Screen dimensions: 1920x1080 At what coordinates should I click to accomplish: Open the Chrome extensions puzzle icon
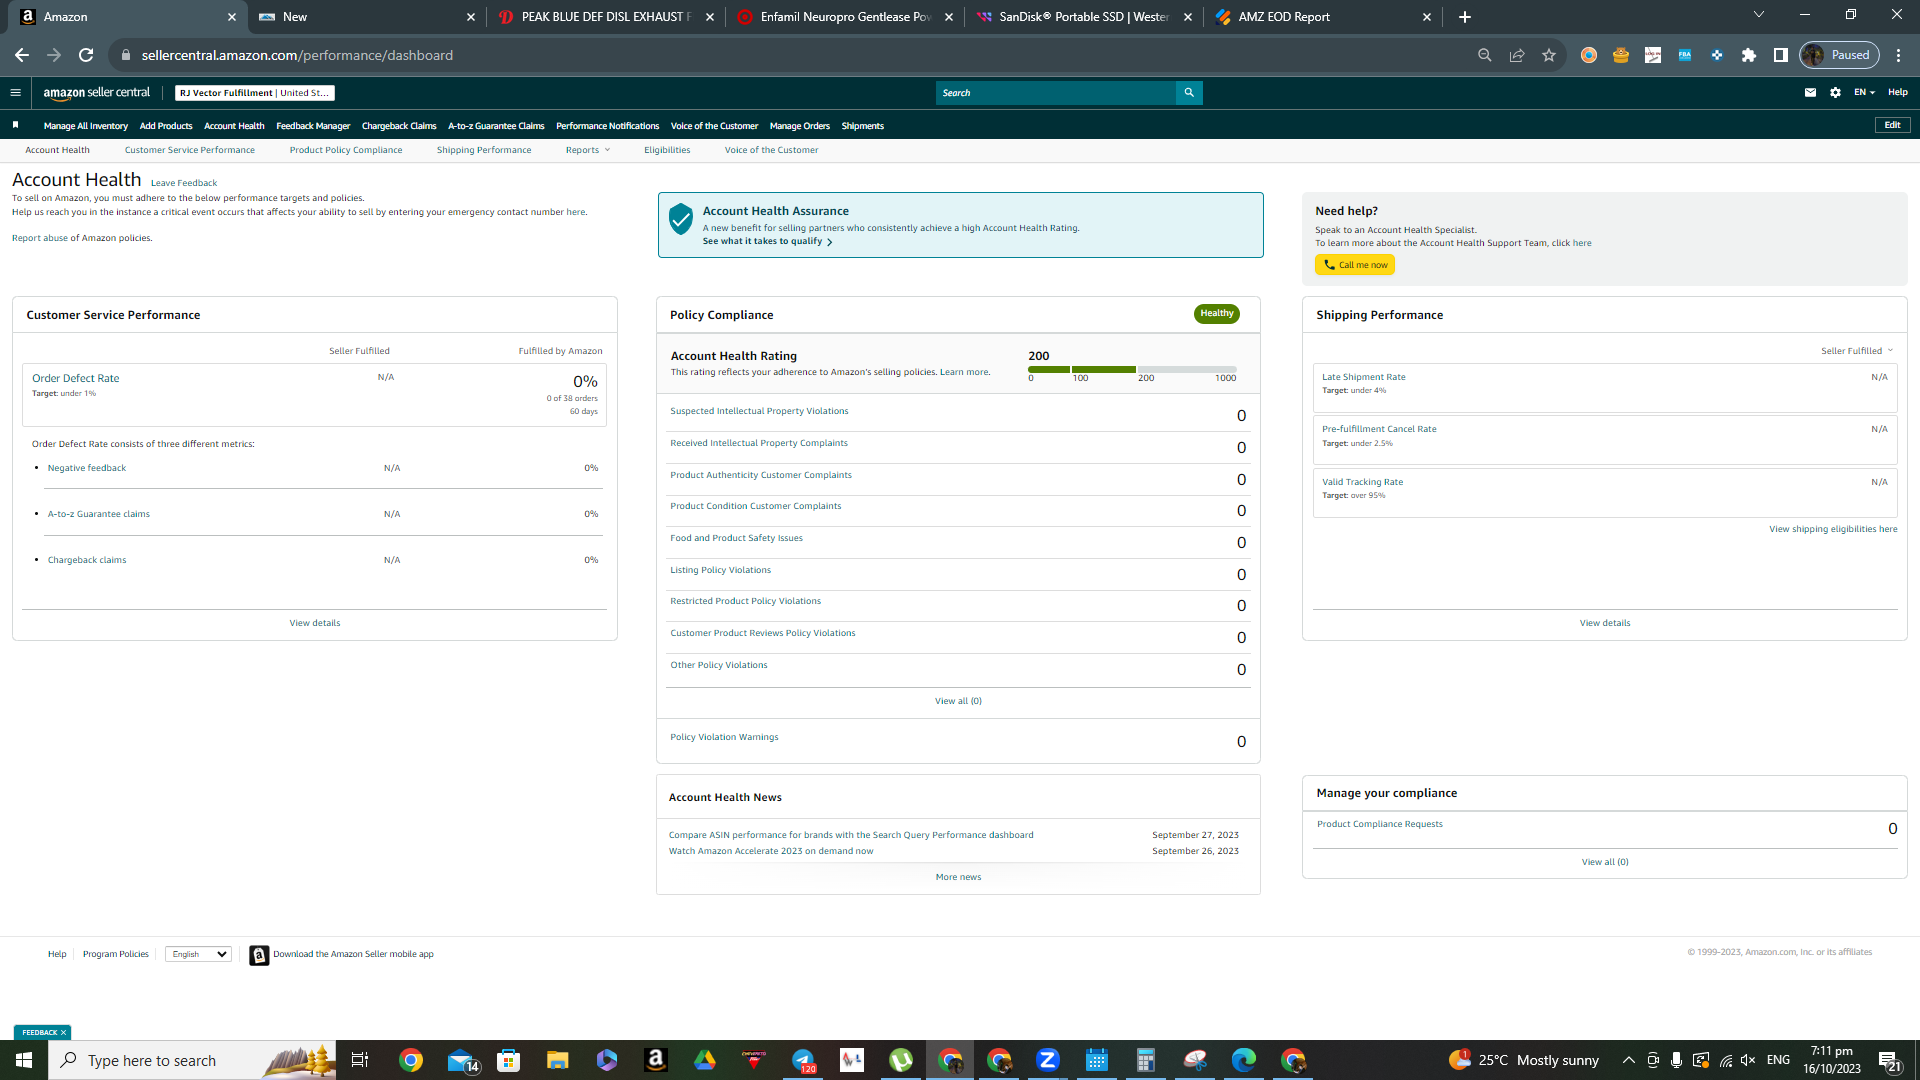(x=1749, y=55)
